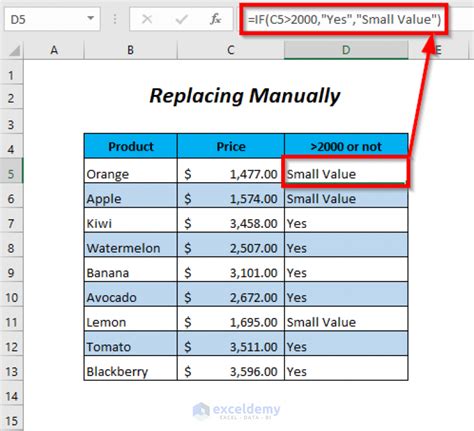Select row 13 header

tap(11, 369)
